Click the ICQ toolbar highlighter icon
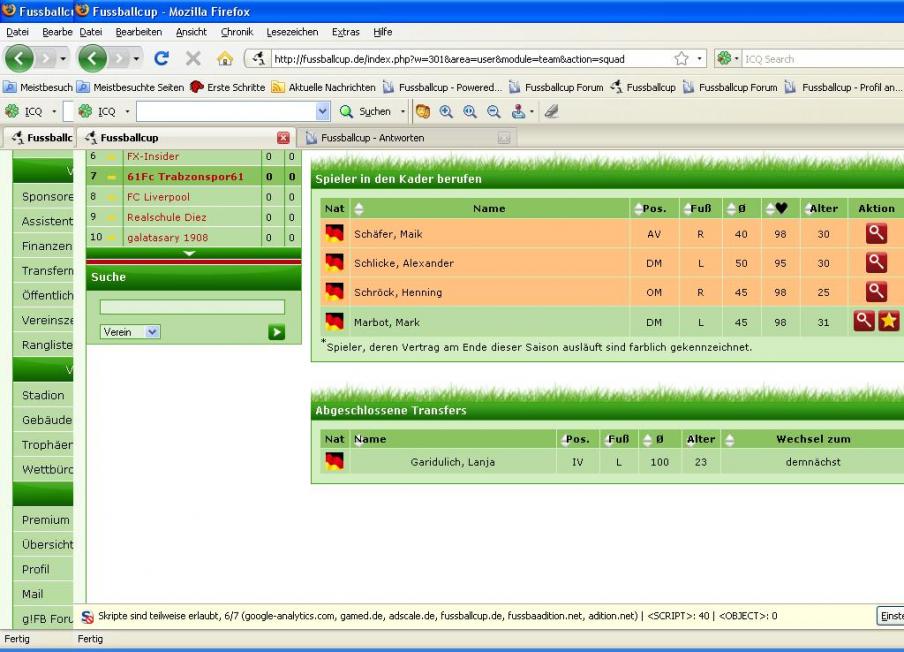This screenshot has width=904, height=652. tap(552, 112)
